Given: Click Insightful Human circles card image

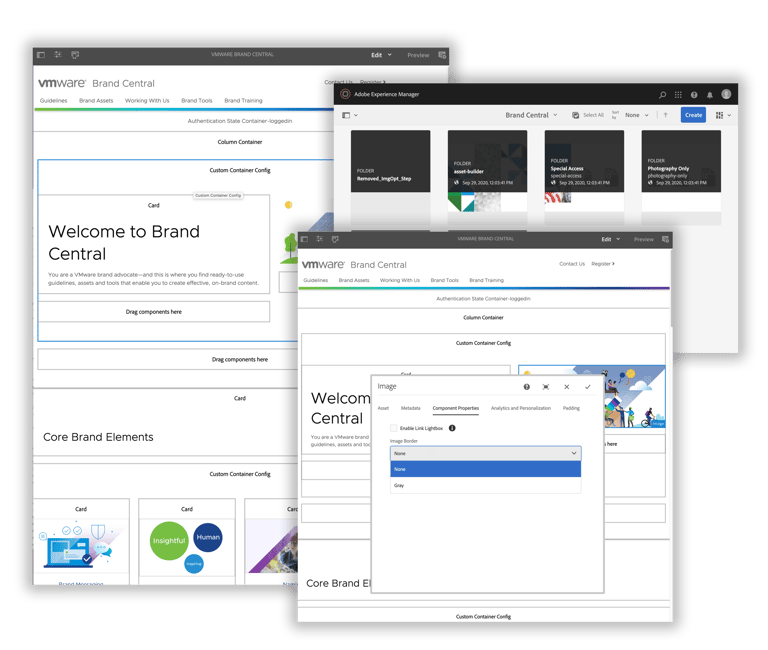Looking at the screenshot, I should click(x=187, y=547).
